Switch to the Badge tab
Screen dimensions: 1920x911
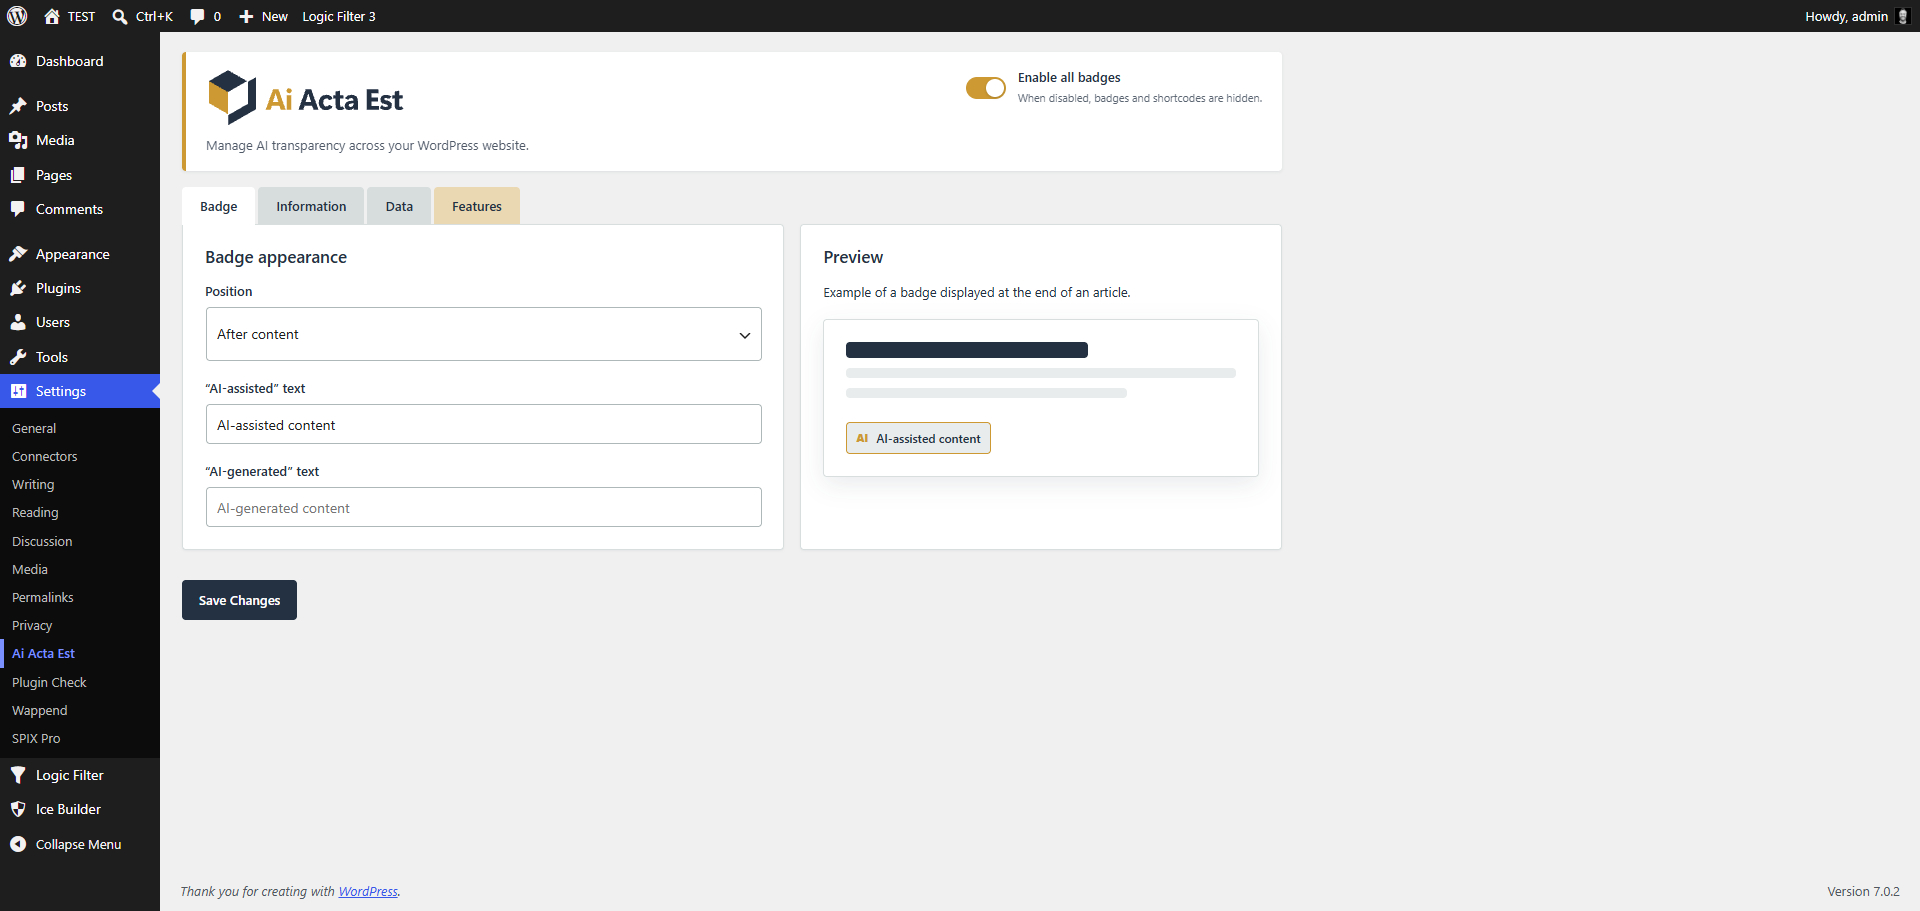click(219, 206)
